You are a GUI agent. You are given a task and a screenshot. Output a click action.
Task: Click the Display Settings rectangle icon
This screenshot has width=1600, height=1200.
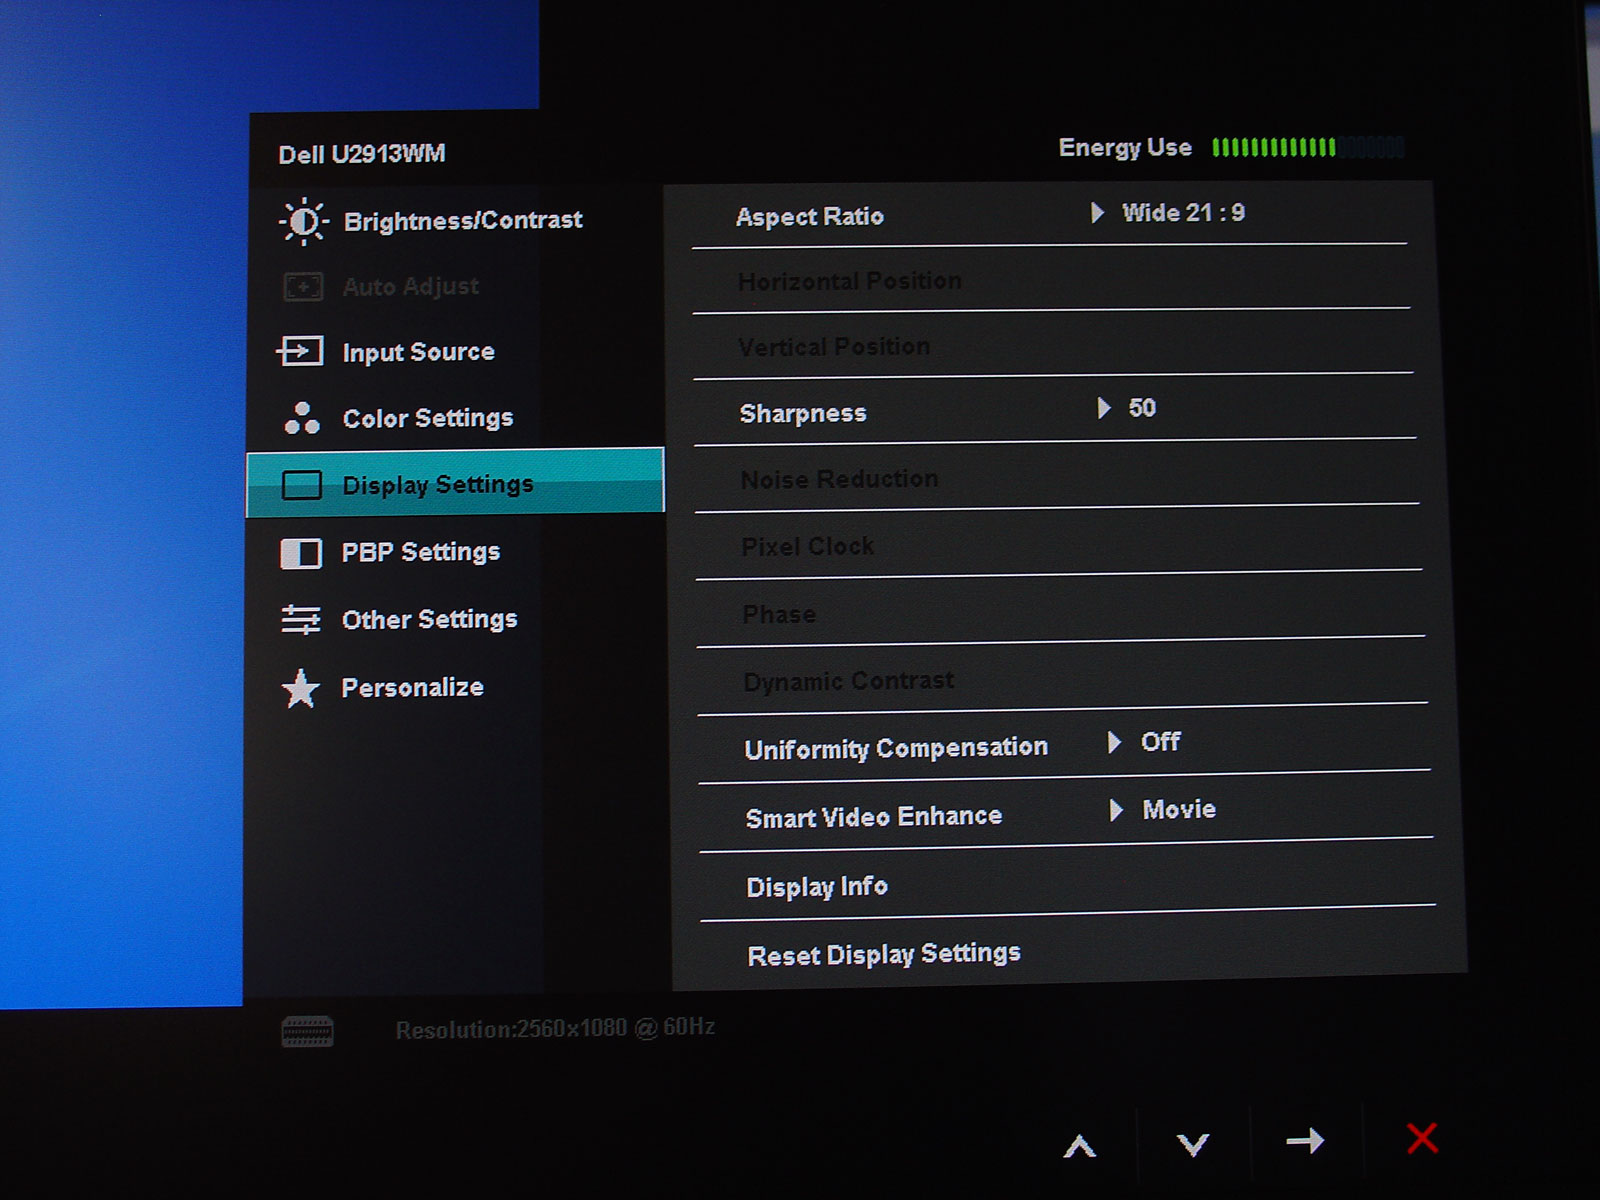tap(301, 485)
